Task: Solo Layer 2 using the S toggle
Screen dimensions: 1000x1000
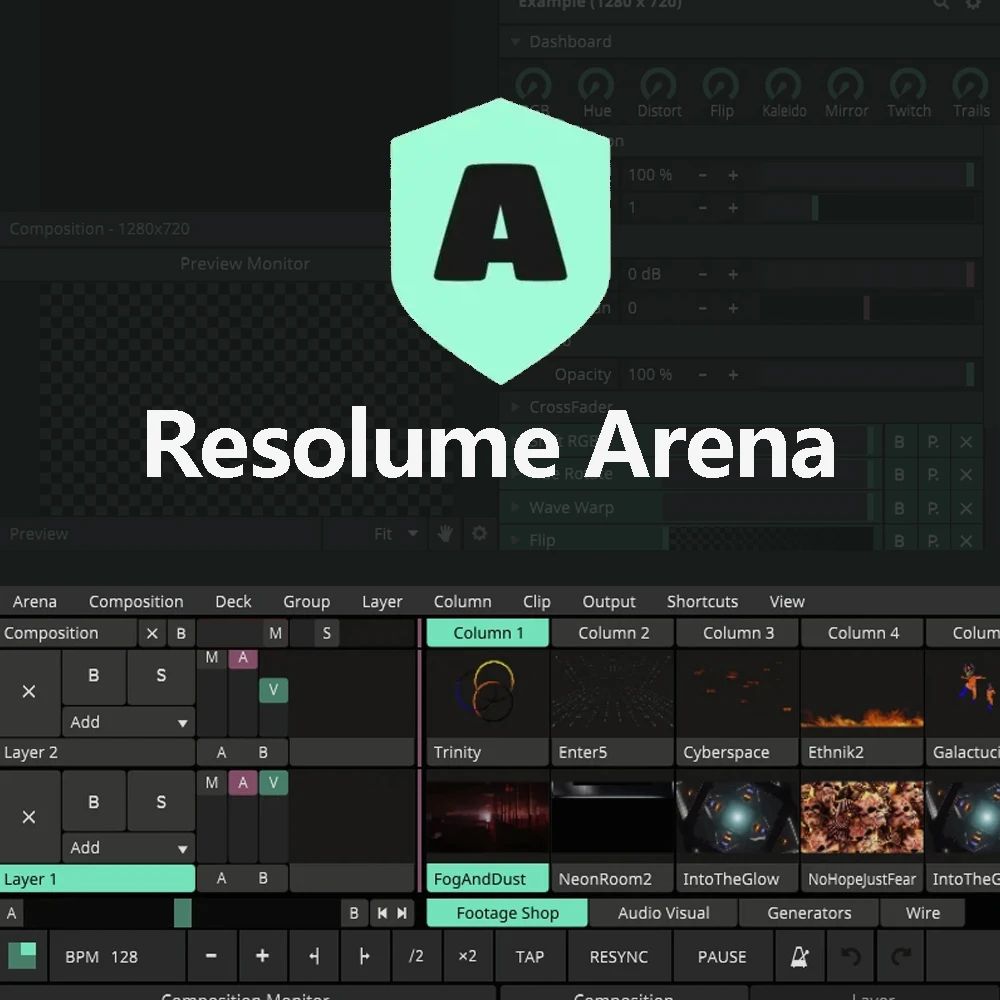Action: (x=161, y=677)
